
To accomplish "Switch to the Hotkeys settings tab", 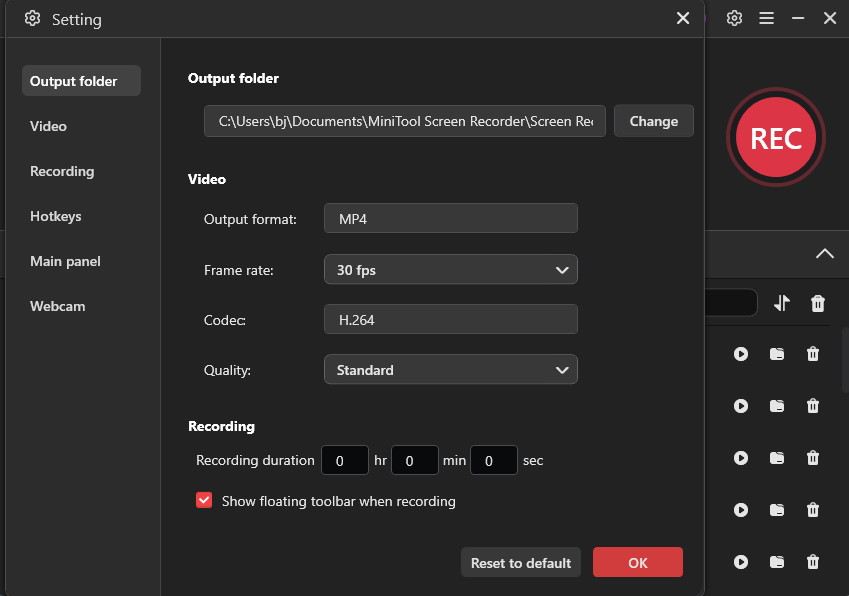I will tap(57, 216).
